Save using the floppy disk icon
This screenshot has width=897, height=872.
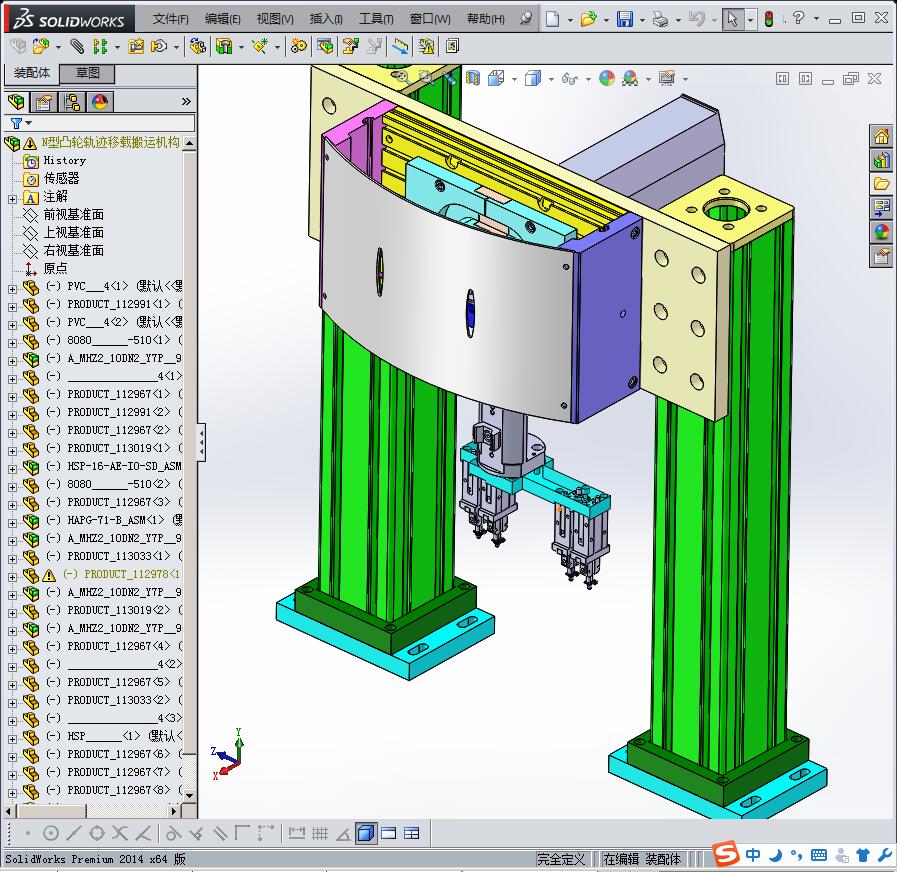click(625, 19)
